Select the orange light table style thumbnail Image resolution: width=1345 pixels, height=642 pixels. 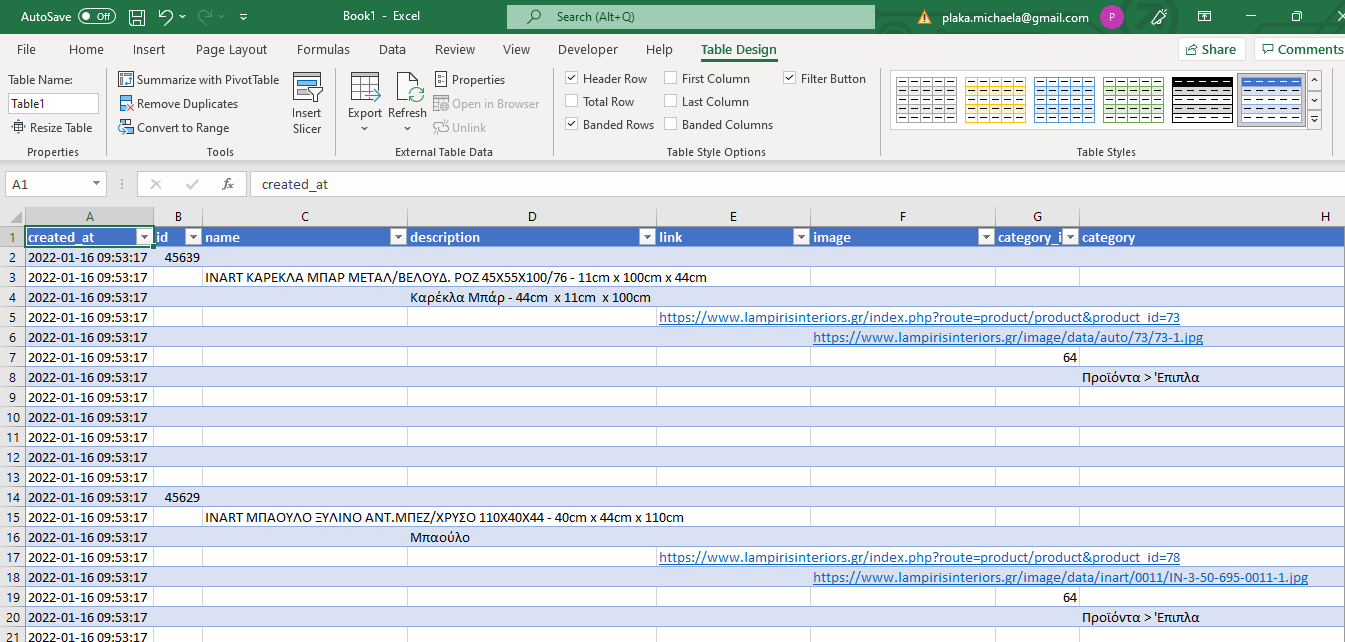(x=994, y=100)
